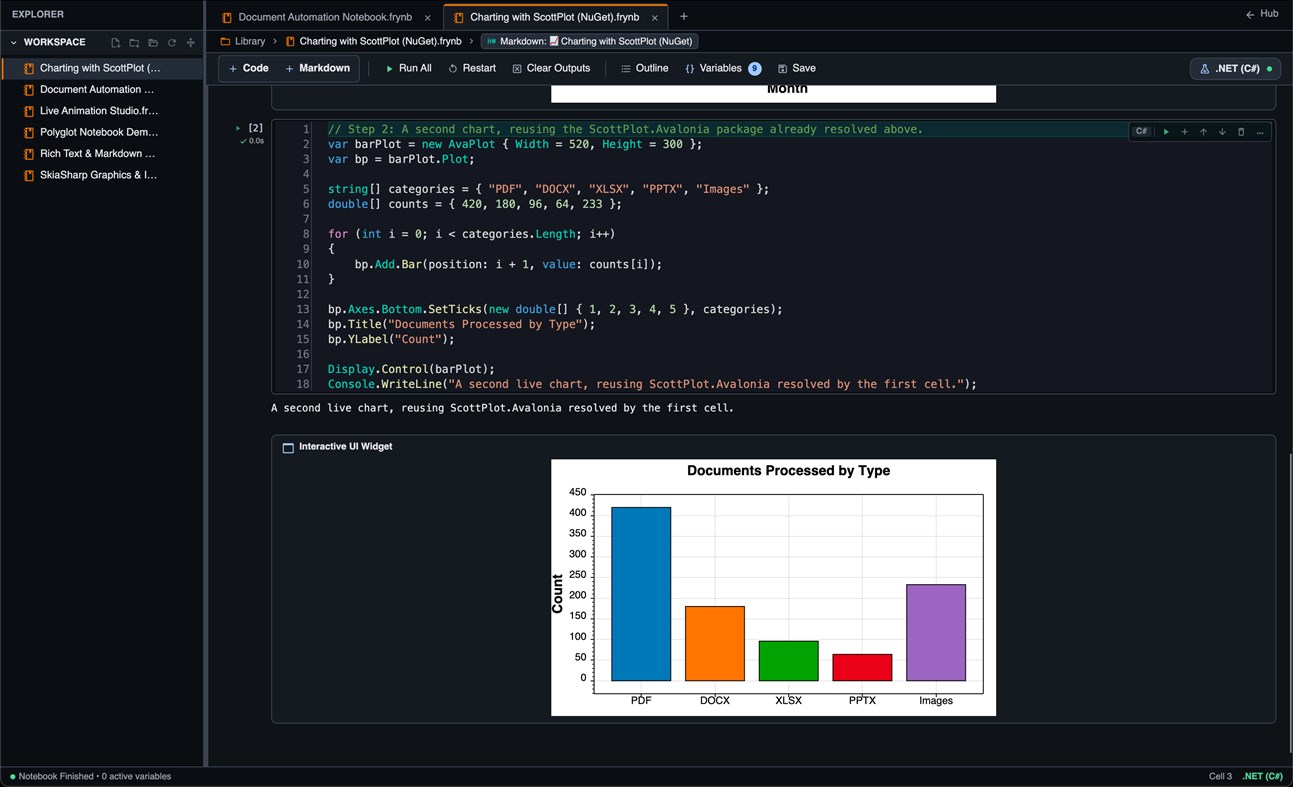The width and height of the screenshot is (1293, 787).
Task: Move the cell down
Action: pos(1222,132)
